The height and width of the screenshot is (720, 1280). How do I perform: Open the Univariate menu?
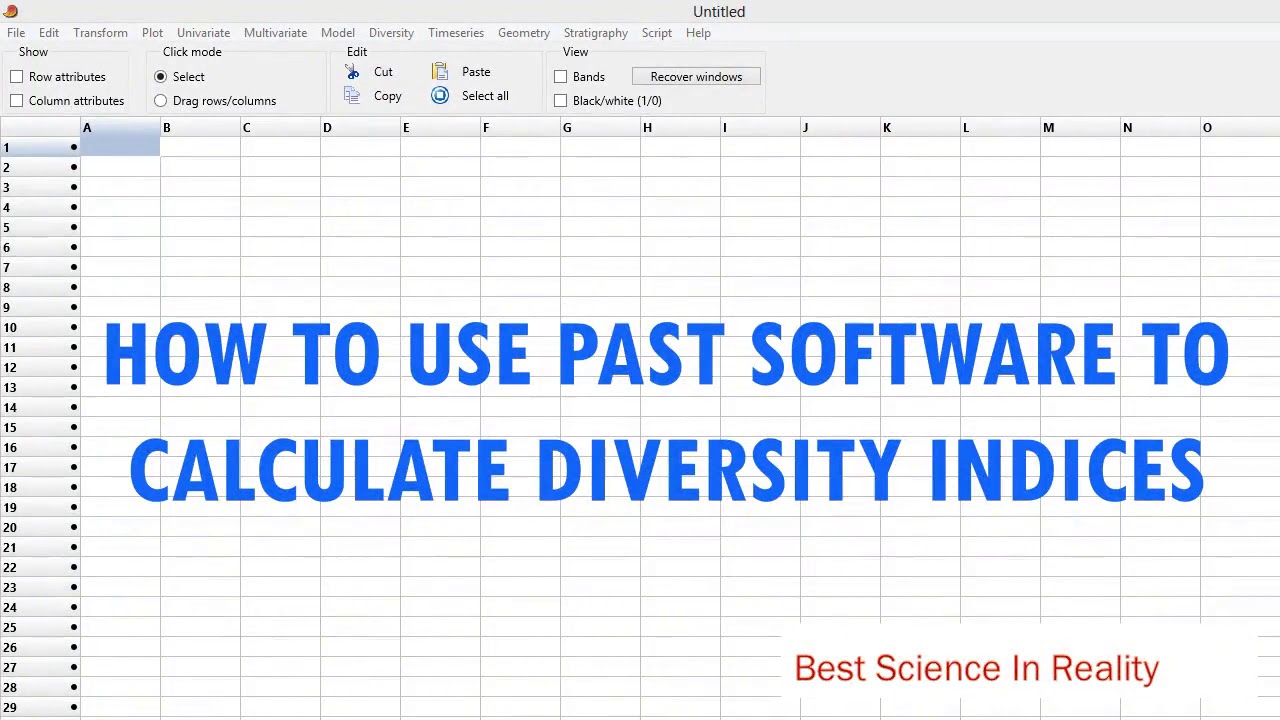coord(203,33)
